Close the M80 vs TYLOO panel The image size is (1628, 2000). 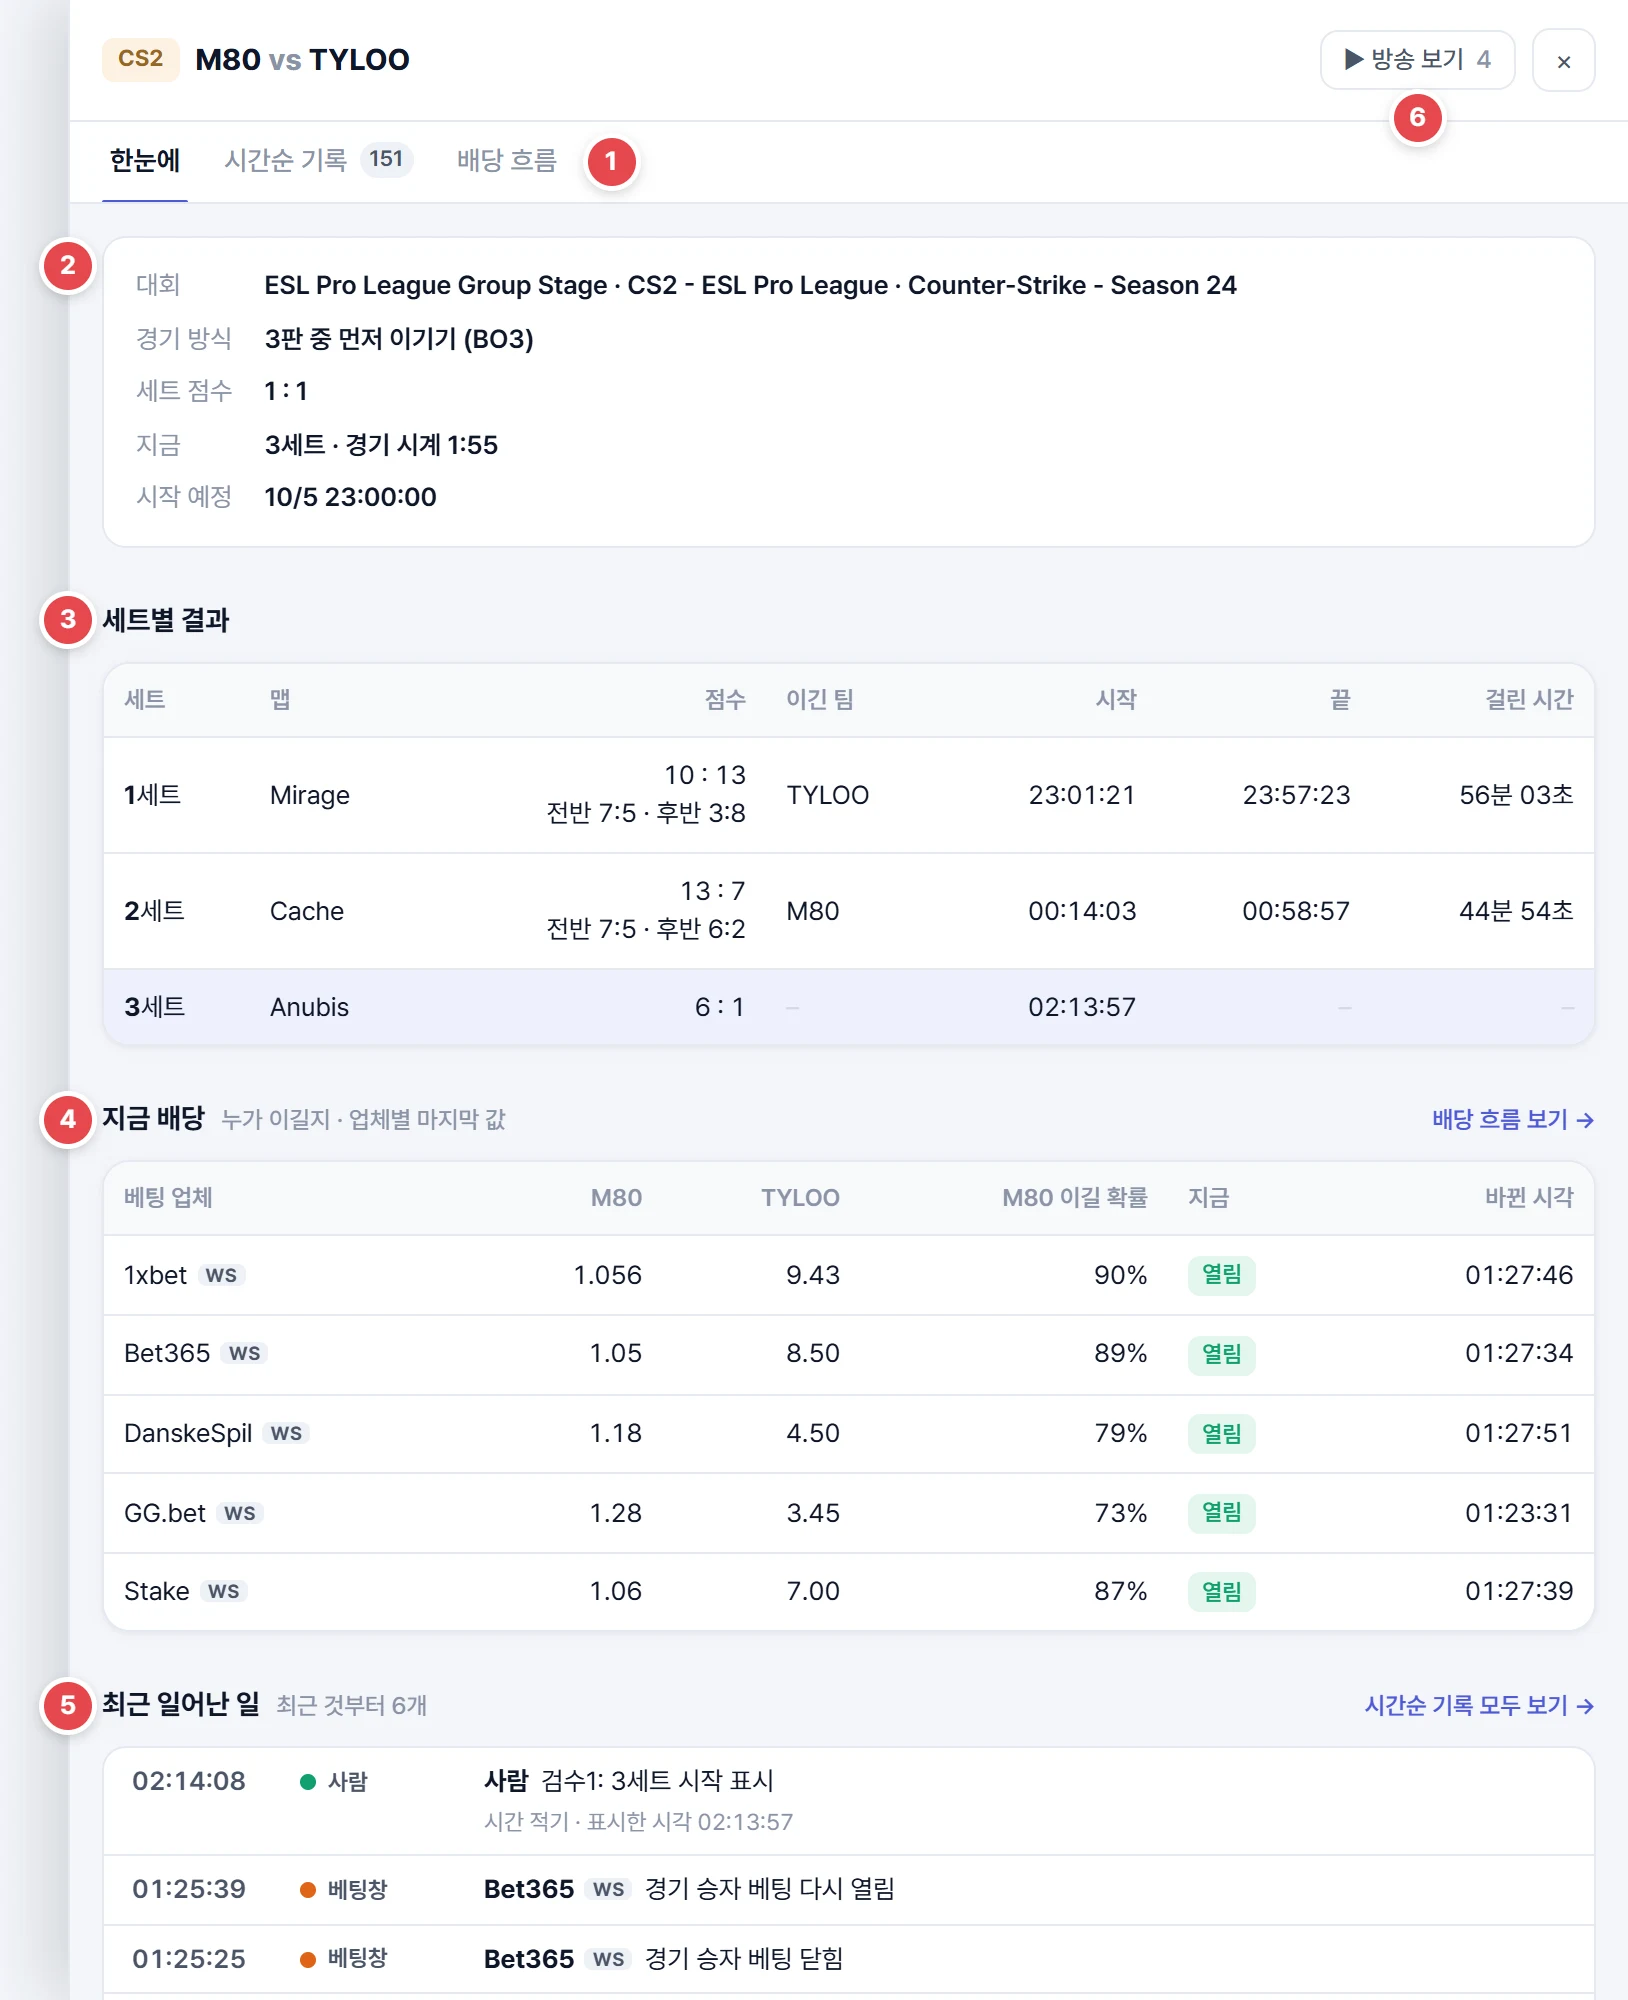click(x=1563, y=61)
